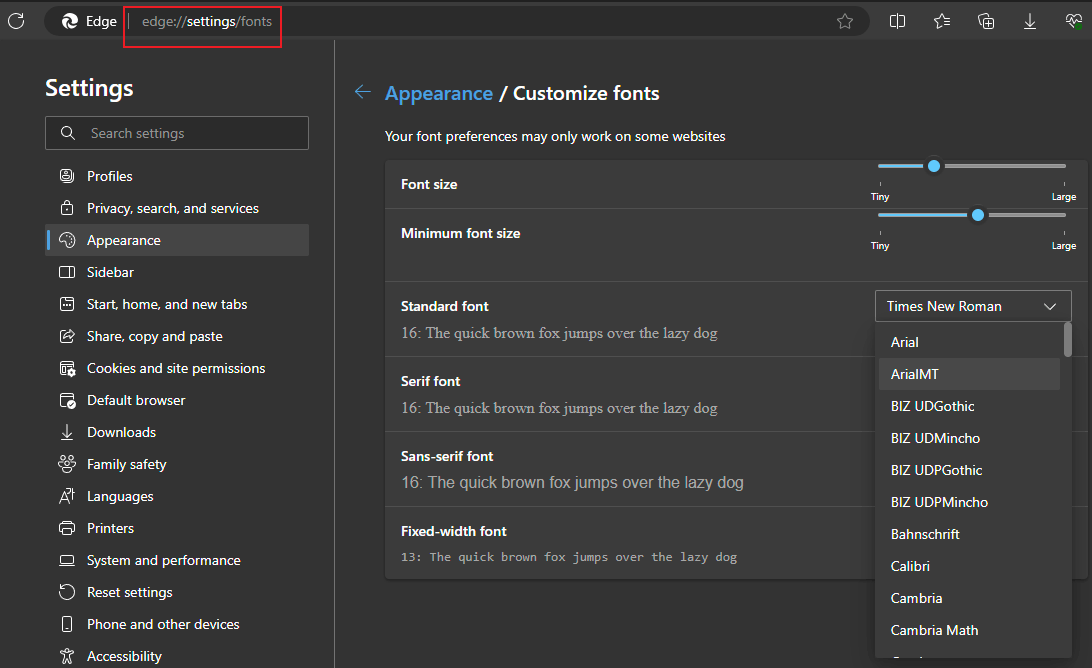Click the Downloads arrow icon in sidebar
Image resolution: width=1092 pixels, height=668 pixels.
(67, 432)
